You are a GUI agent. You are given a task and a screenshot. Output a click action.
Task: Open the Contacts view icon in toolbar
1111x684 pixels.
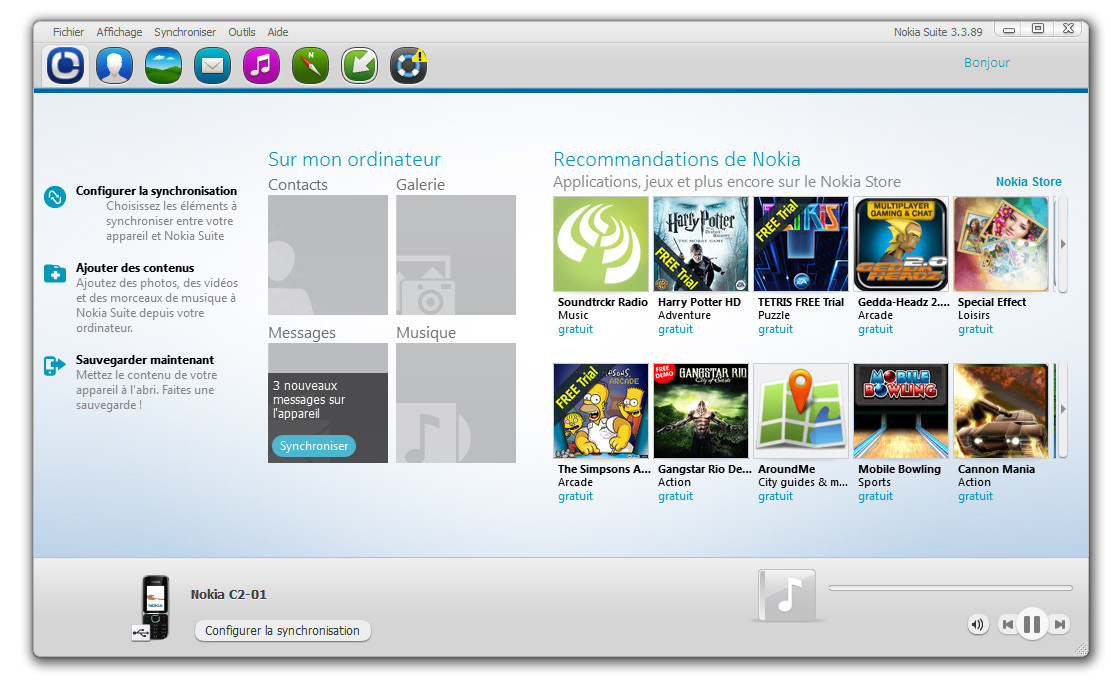tap(114, 66)
